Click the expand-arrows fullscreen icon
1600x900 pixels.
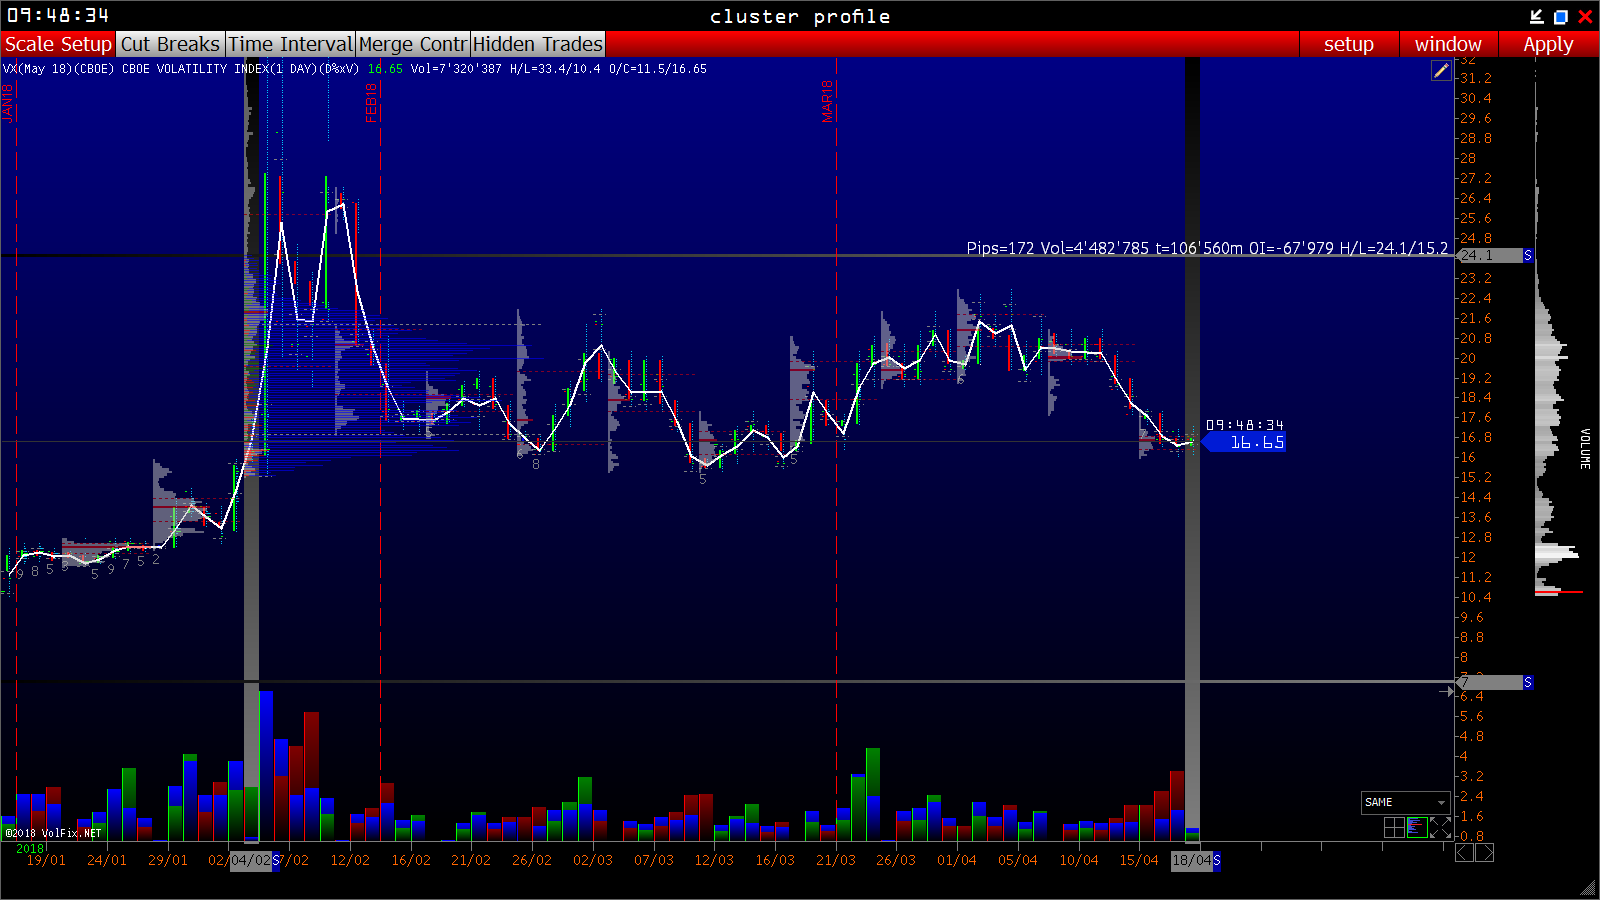tap(1440, 827)
